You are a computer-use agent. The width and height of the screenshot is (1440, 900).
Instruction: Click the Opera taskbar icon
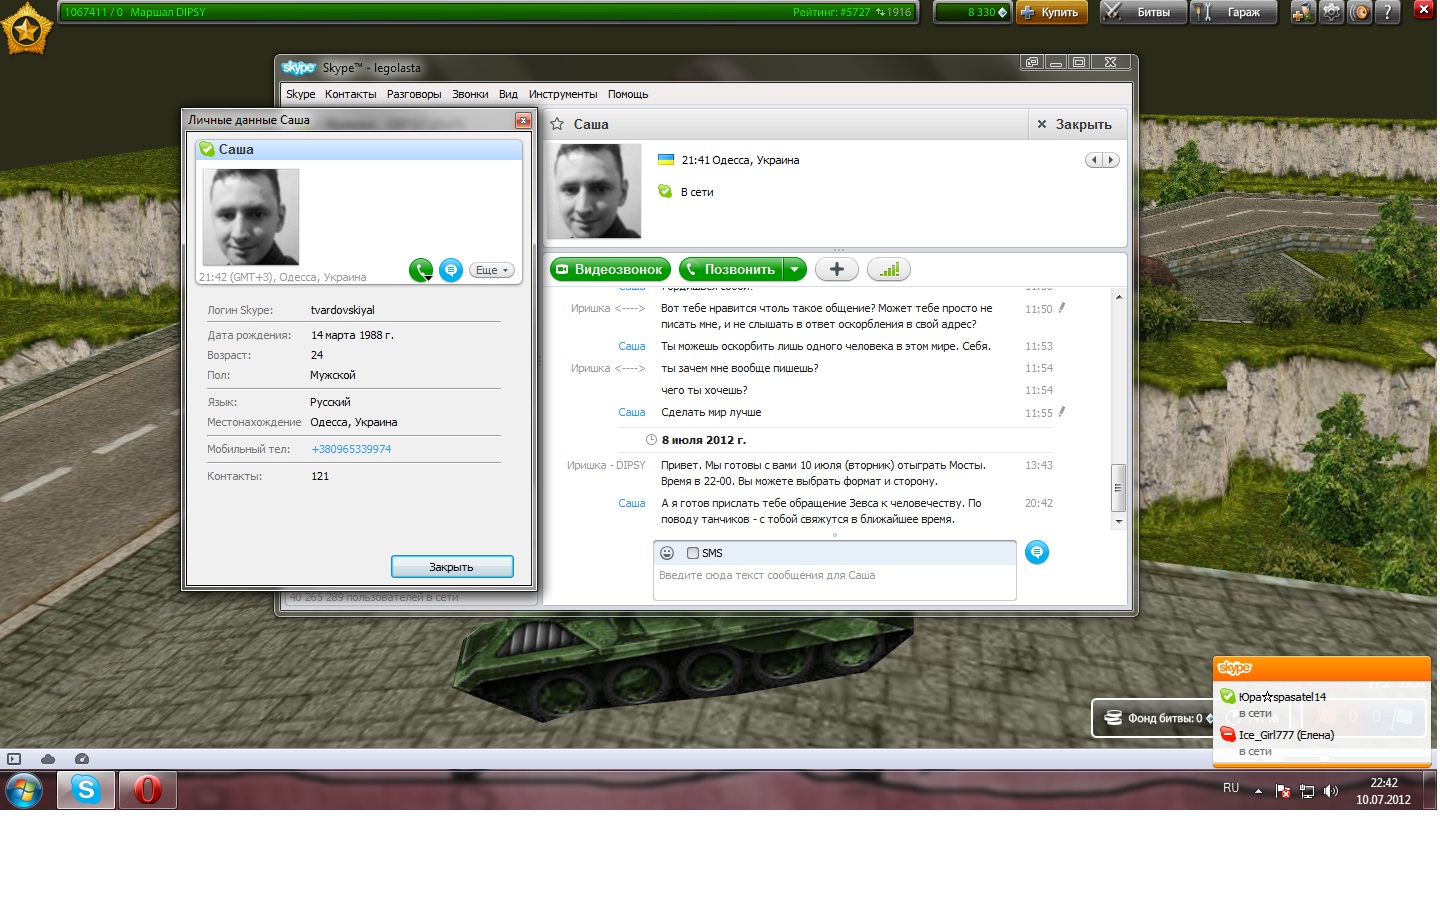coord(148,790)
